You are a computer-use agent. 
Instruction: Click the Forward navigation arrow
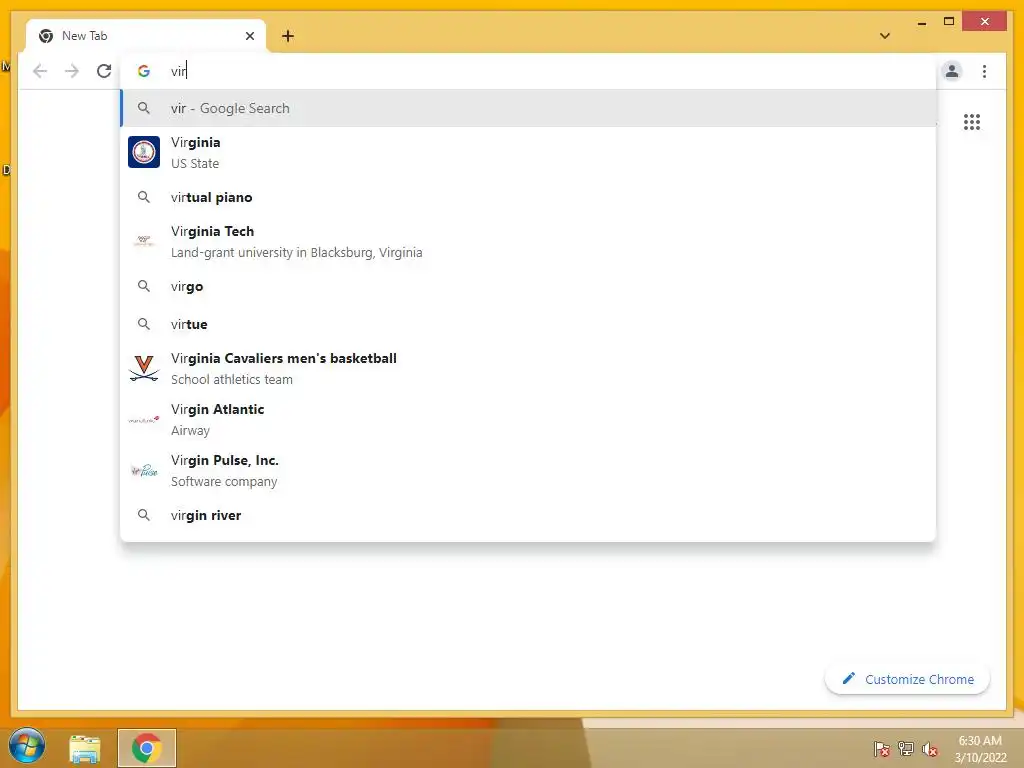[x=72, y=71]
